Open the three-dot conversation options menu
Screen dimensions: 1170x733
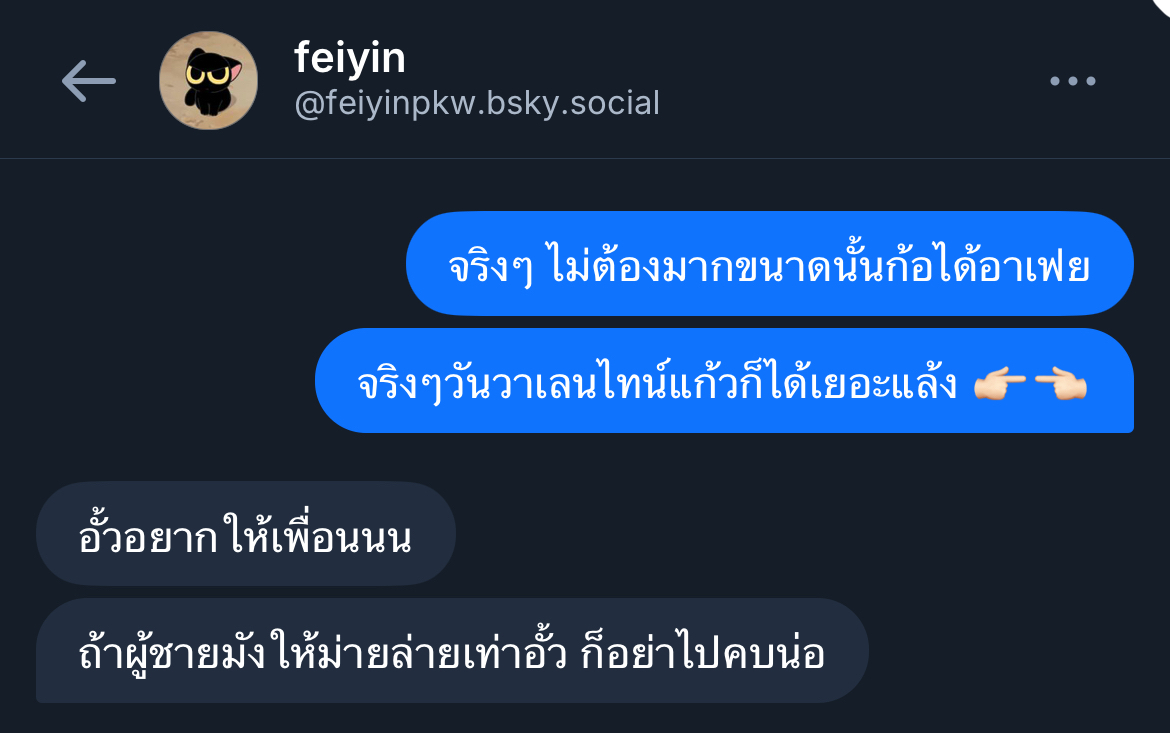pos(1073,81)
